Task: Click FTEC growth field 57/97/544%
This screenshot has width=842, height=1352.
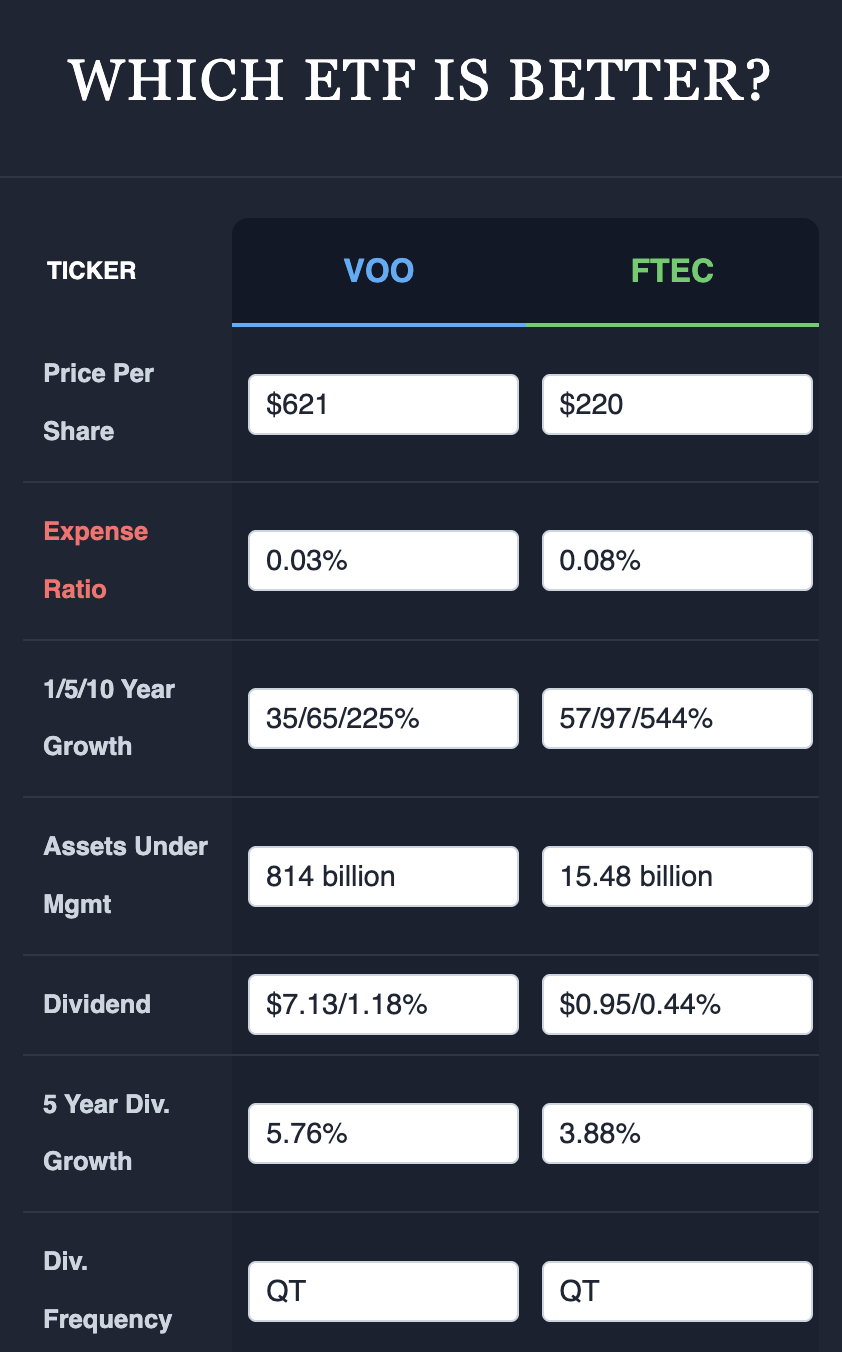Action: (x=677, y=718)
